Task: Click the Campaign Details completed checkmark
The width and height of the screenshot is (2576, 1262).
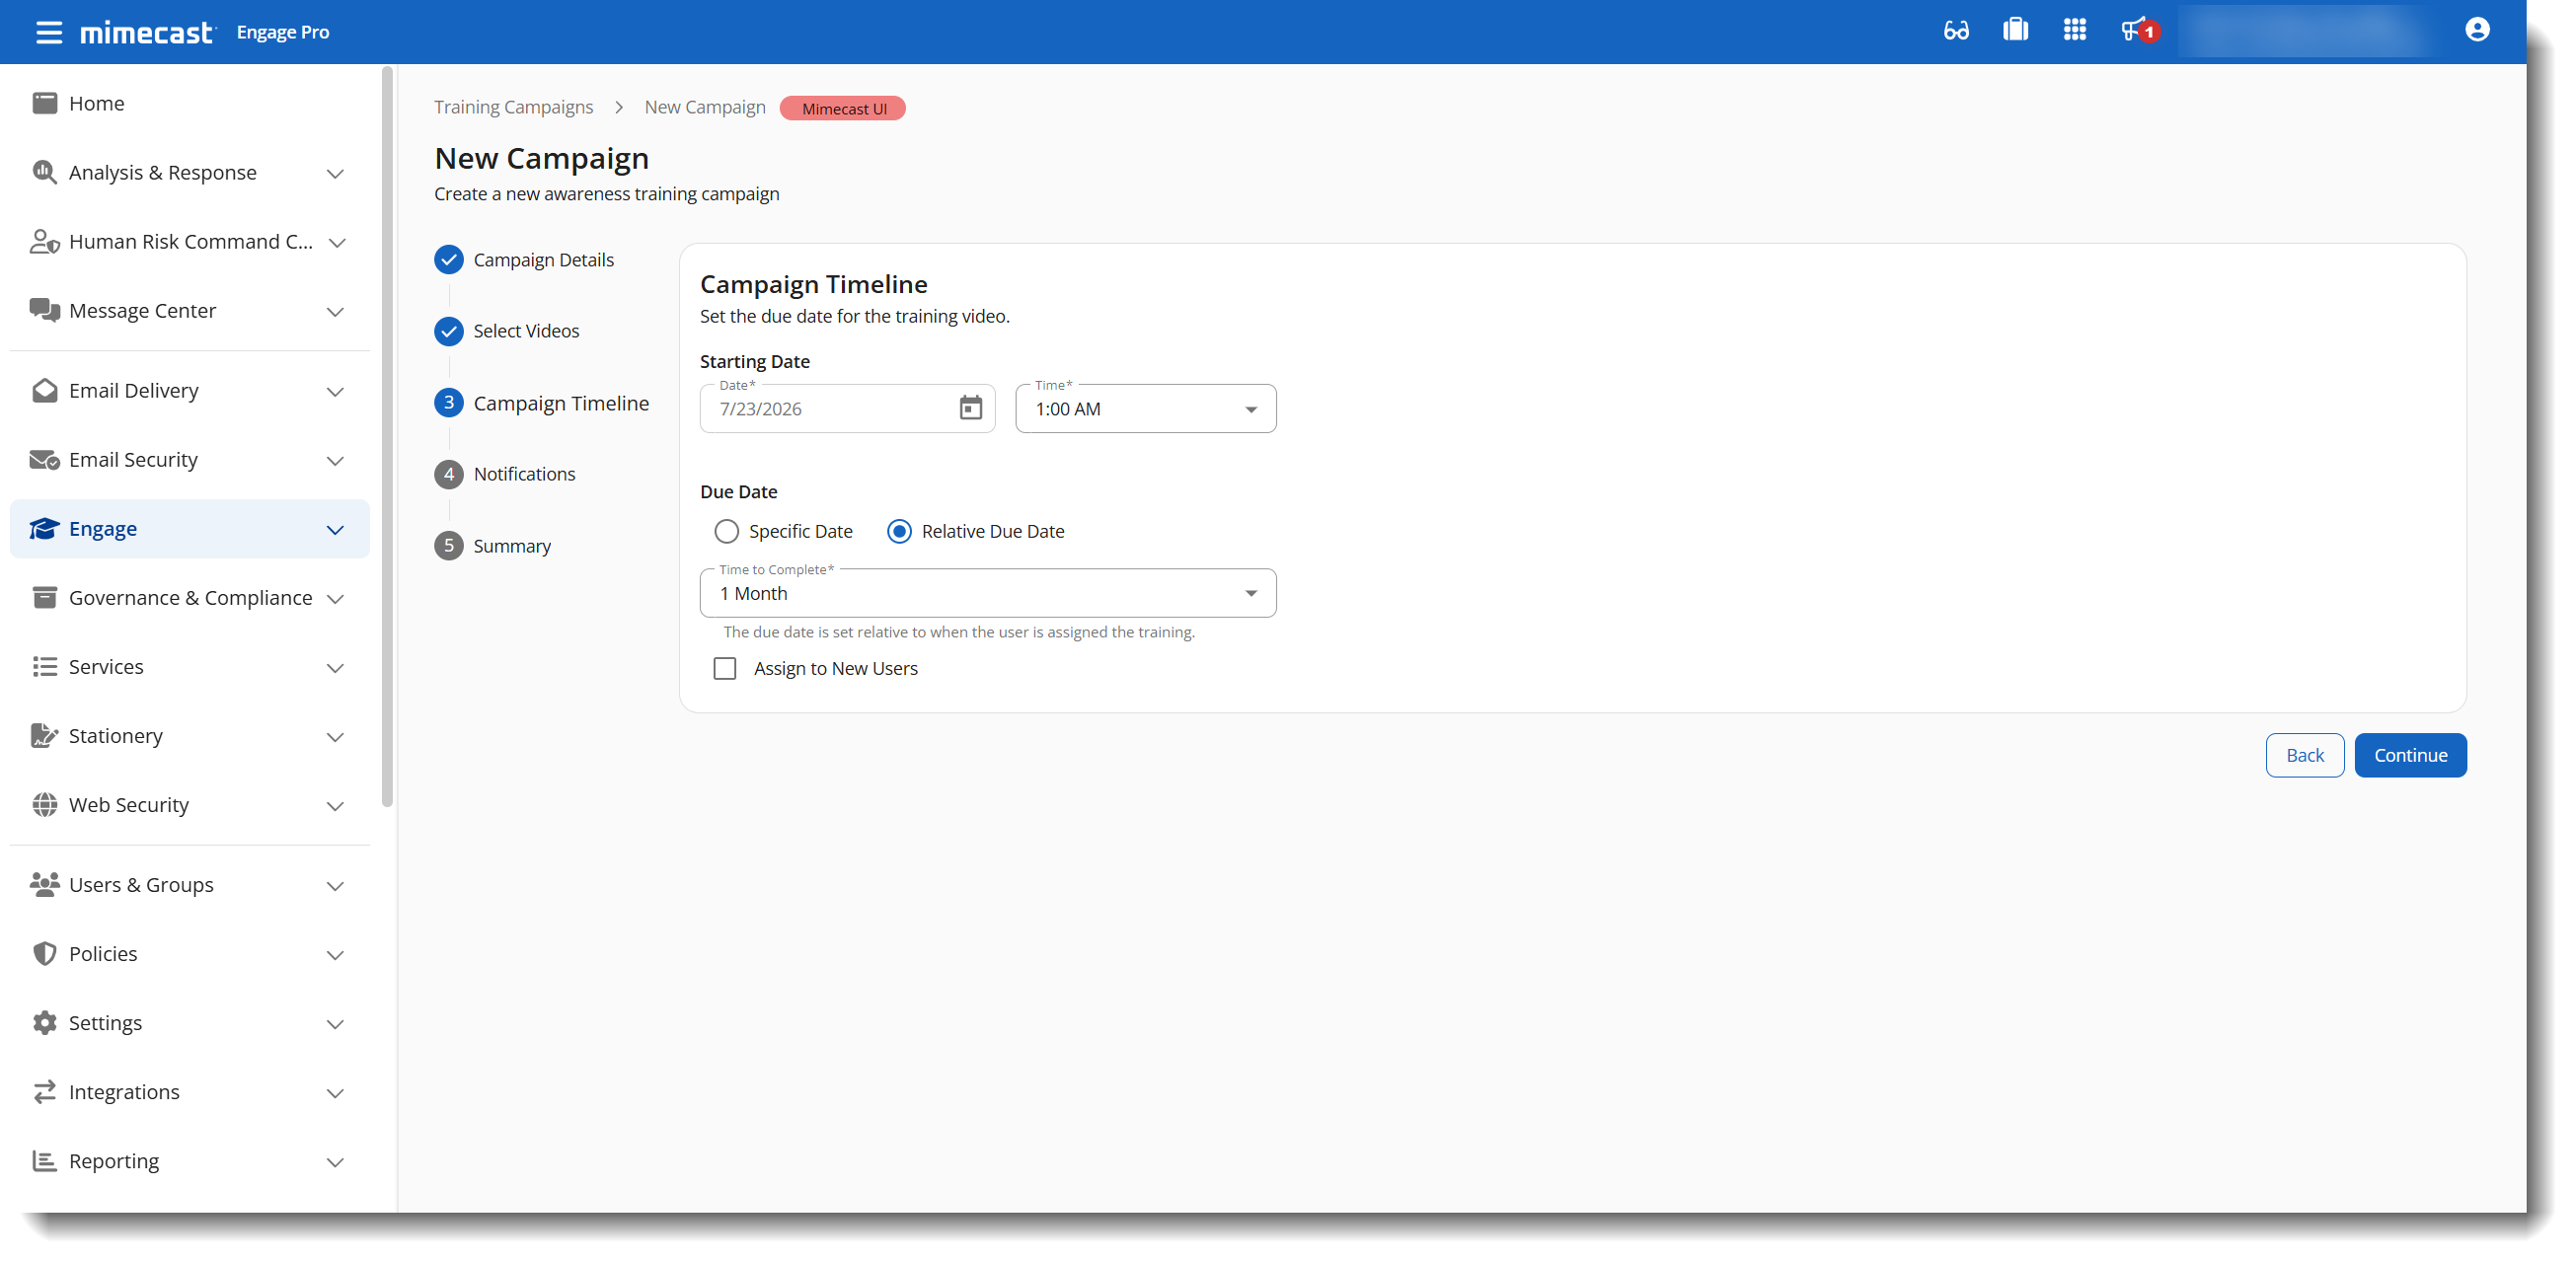Action: pyautogui.click(x=448, y=259)
